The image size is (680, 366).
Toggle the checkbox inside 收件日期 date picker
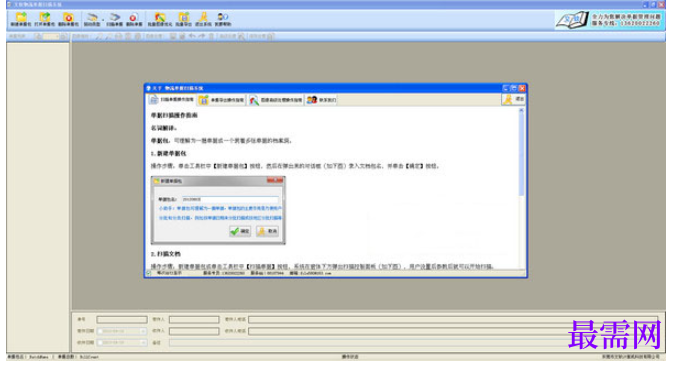click(100, 343)
